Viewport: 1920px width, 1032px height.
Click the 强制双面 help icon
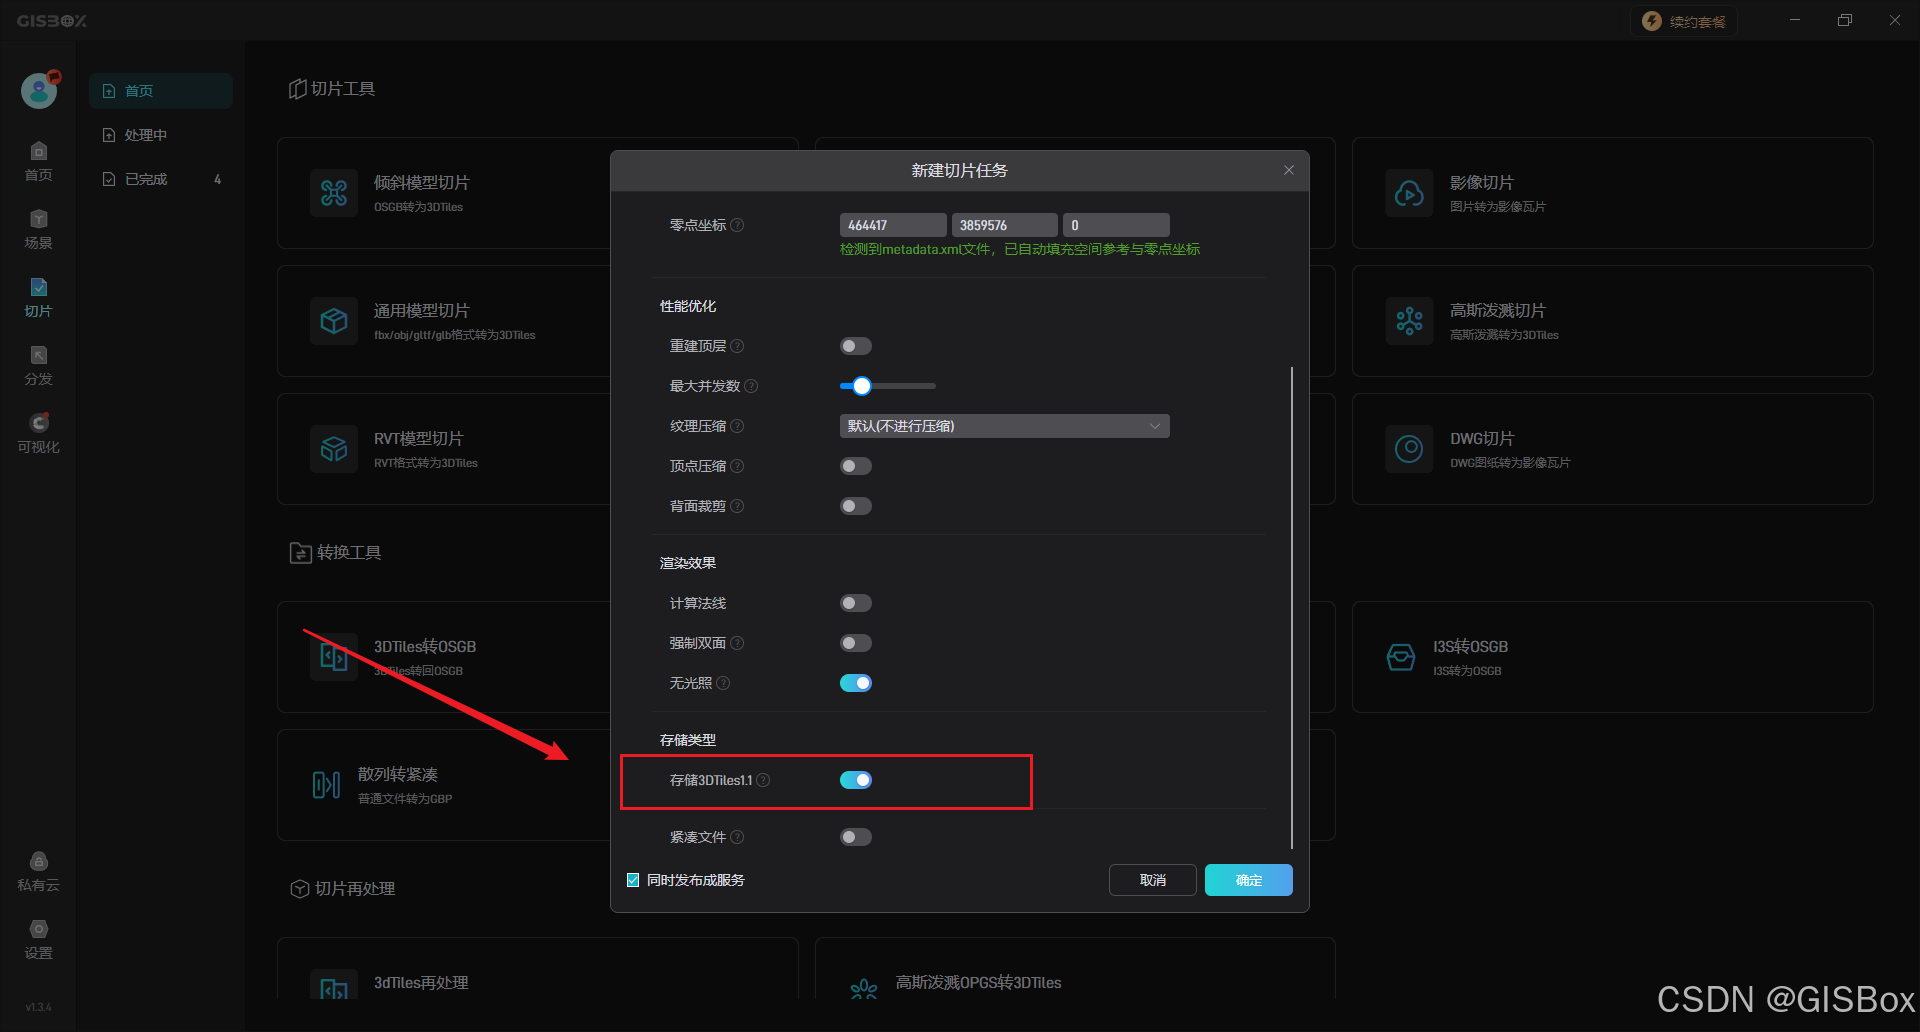(737, 643)
